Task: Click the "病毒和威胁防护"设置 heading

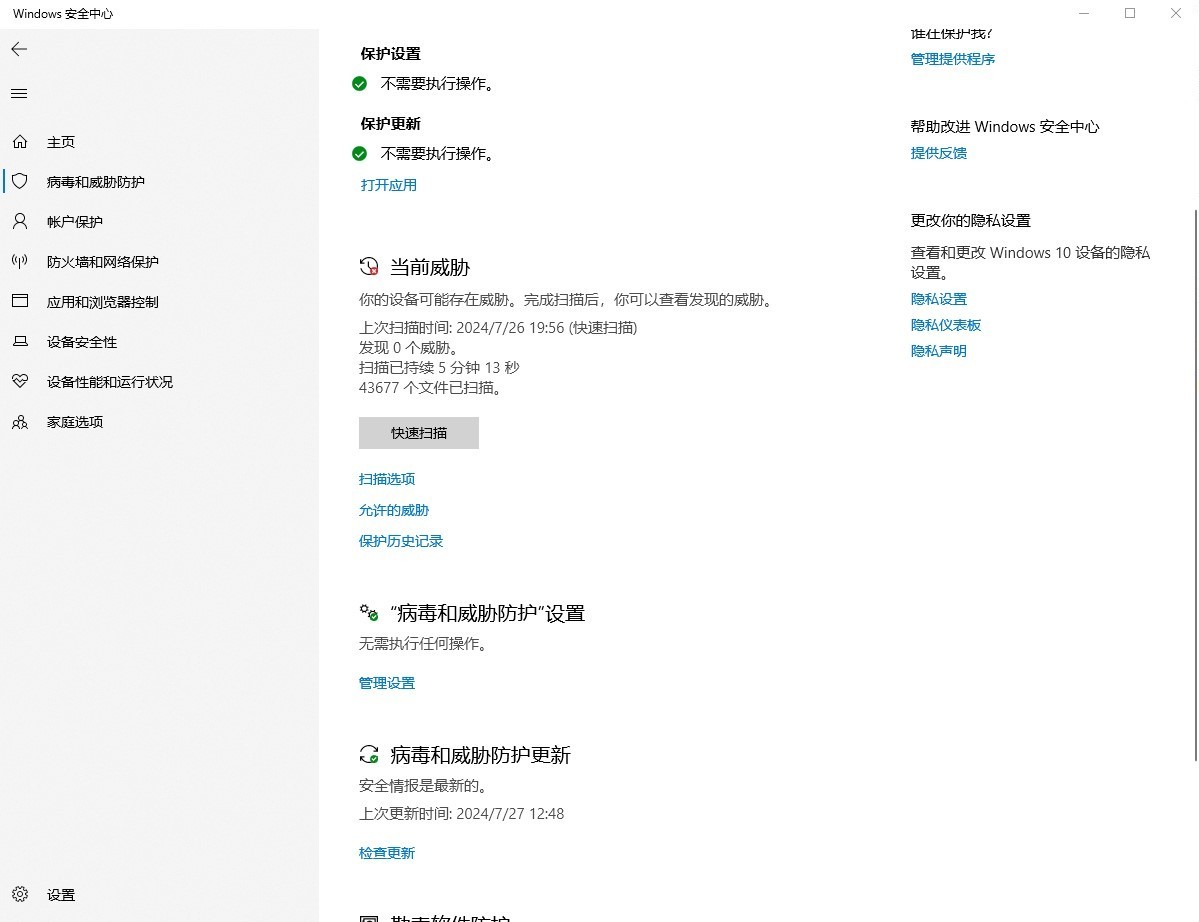Action: coord(488,613)
